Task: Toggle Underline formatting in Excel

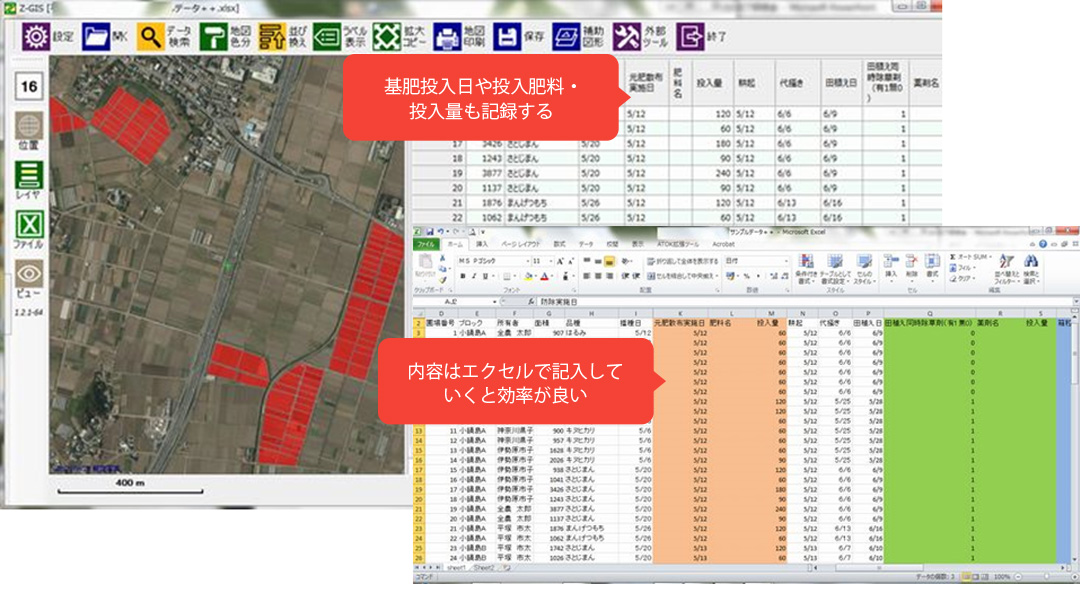Action: (x=486, y=276)
